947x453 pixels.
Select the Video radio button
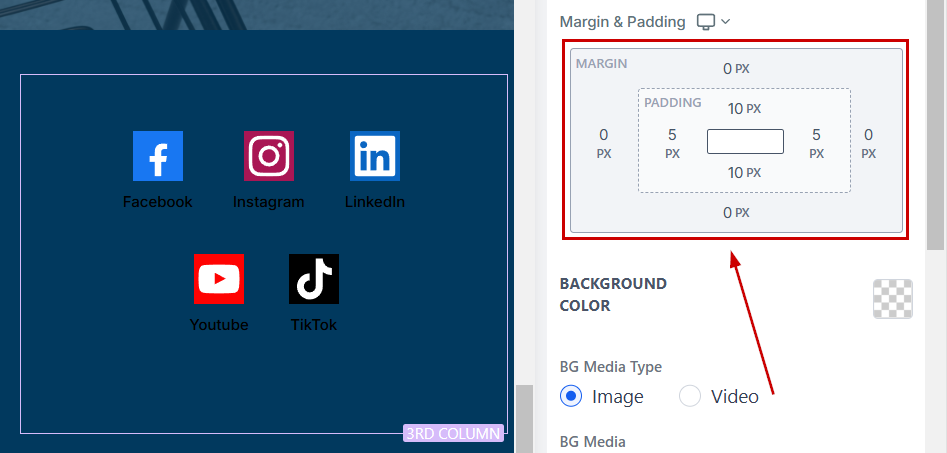(690, 396)
